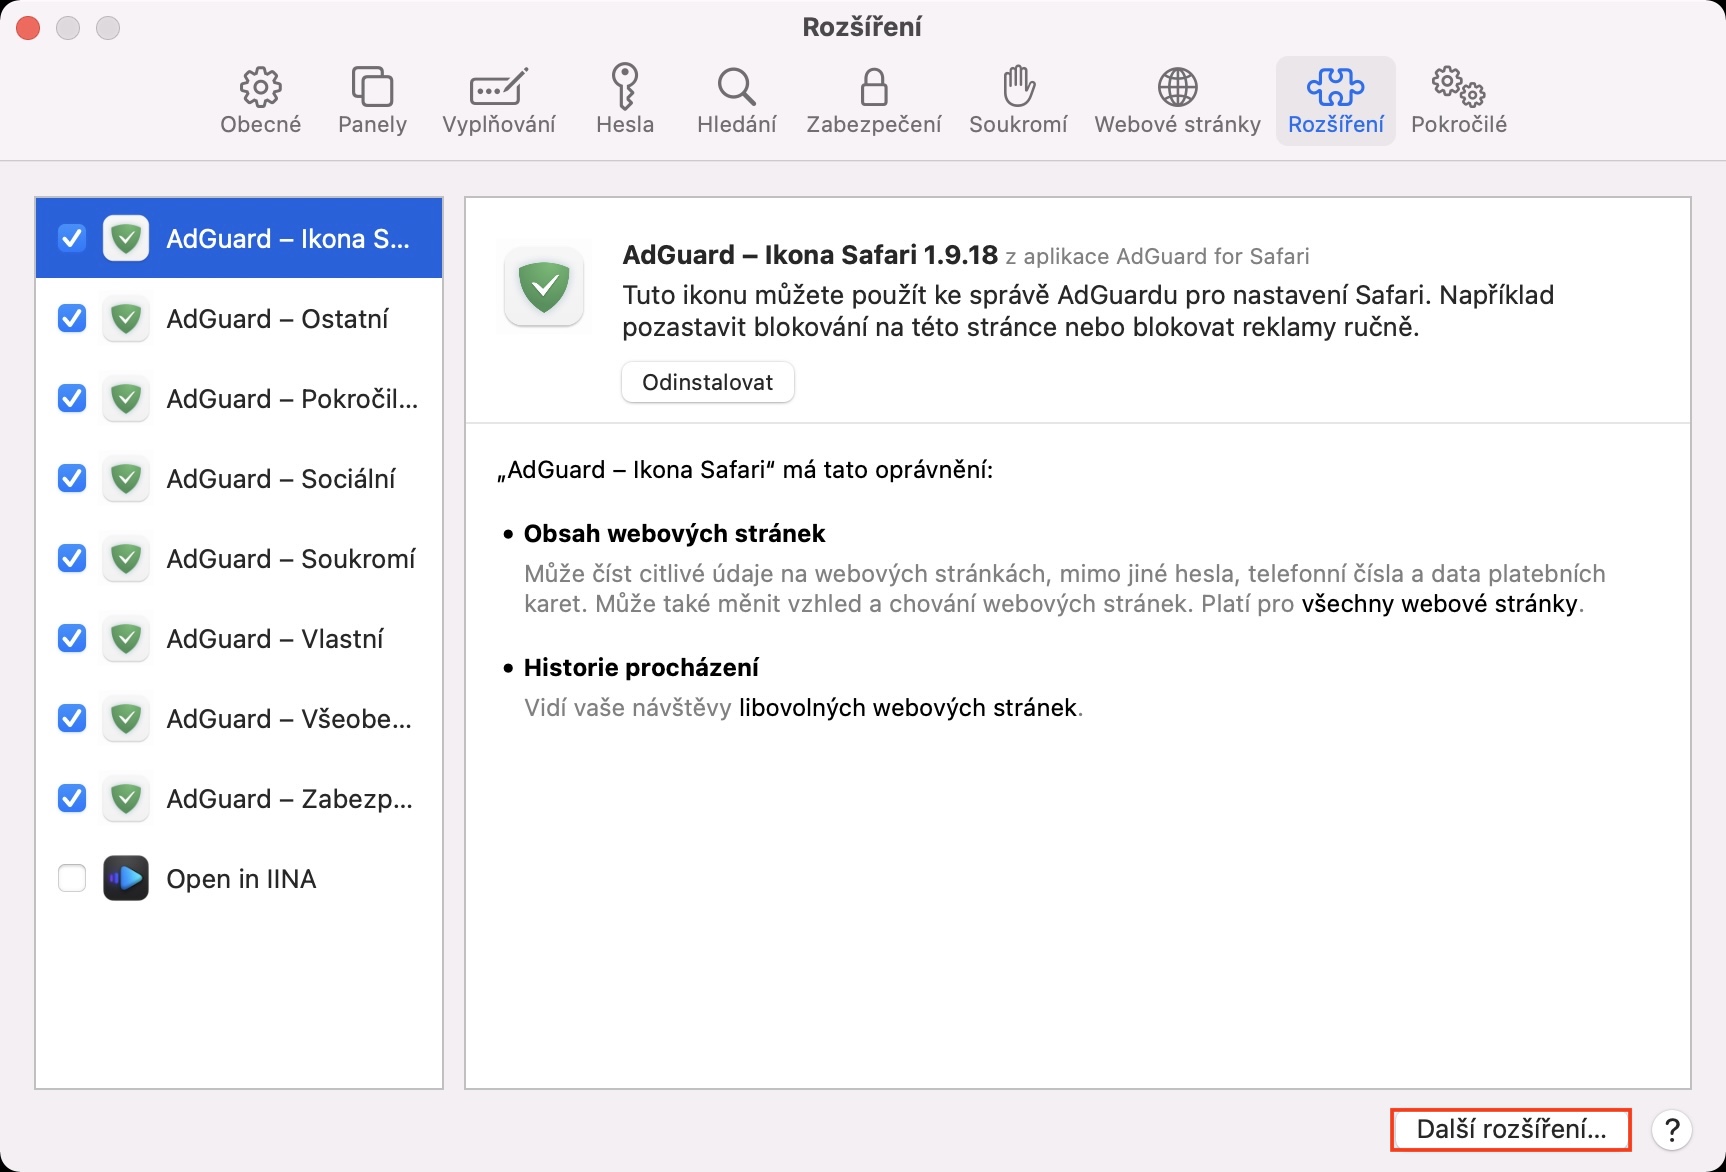
Task: Uncheck the AdGuard – Sociální extension
Action: [x=72, y=478]
